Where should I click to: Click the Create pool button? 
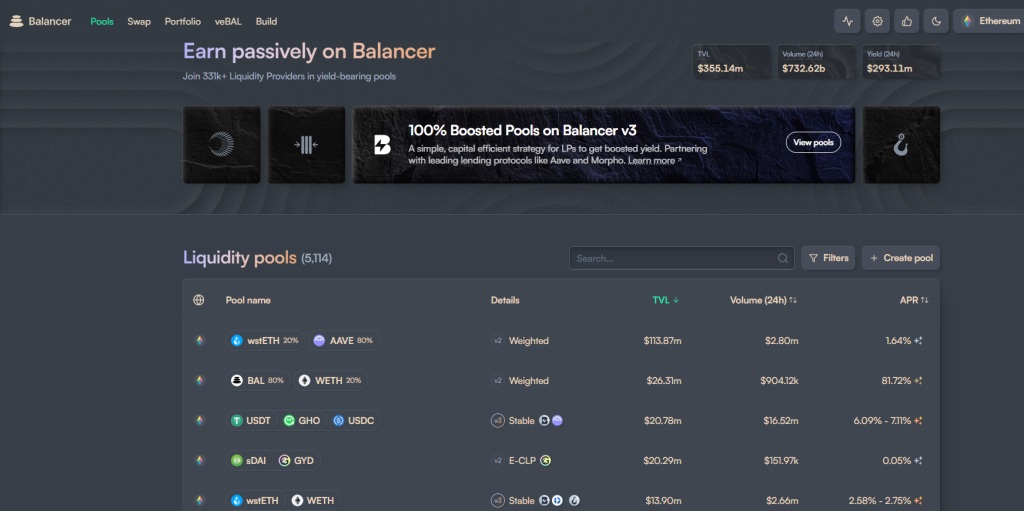point(901,258)
